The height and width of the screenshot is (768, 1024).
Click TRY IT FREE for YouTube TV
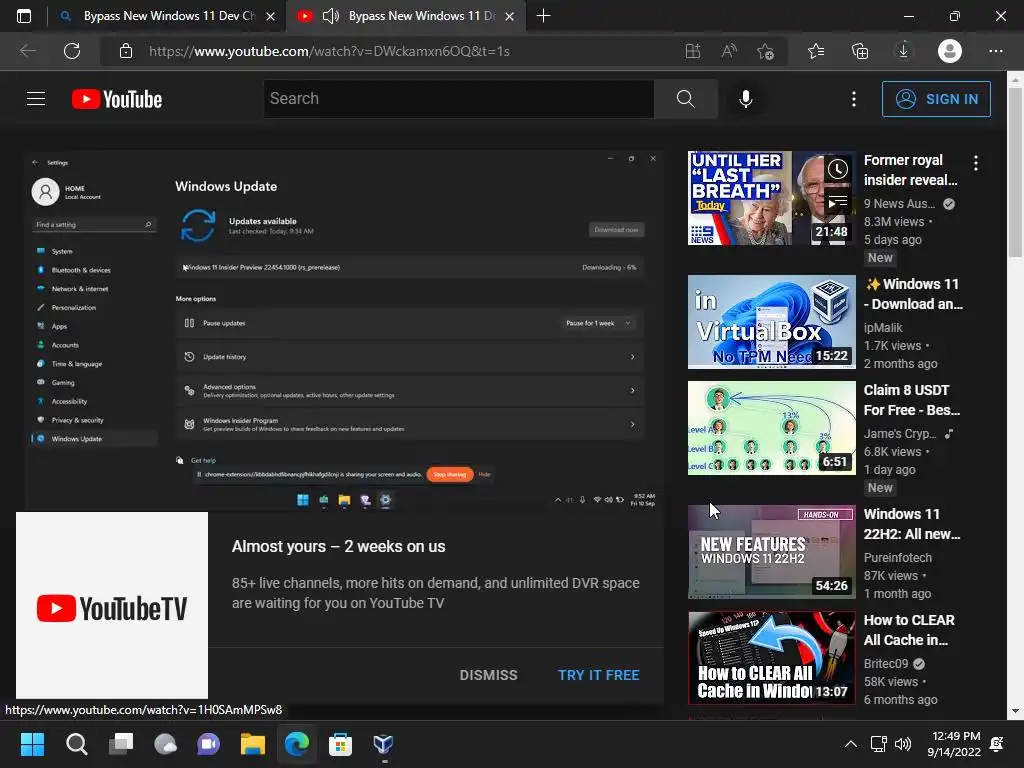point(598,675)
